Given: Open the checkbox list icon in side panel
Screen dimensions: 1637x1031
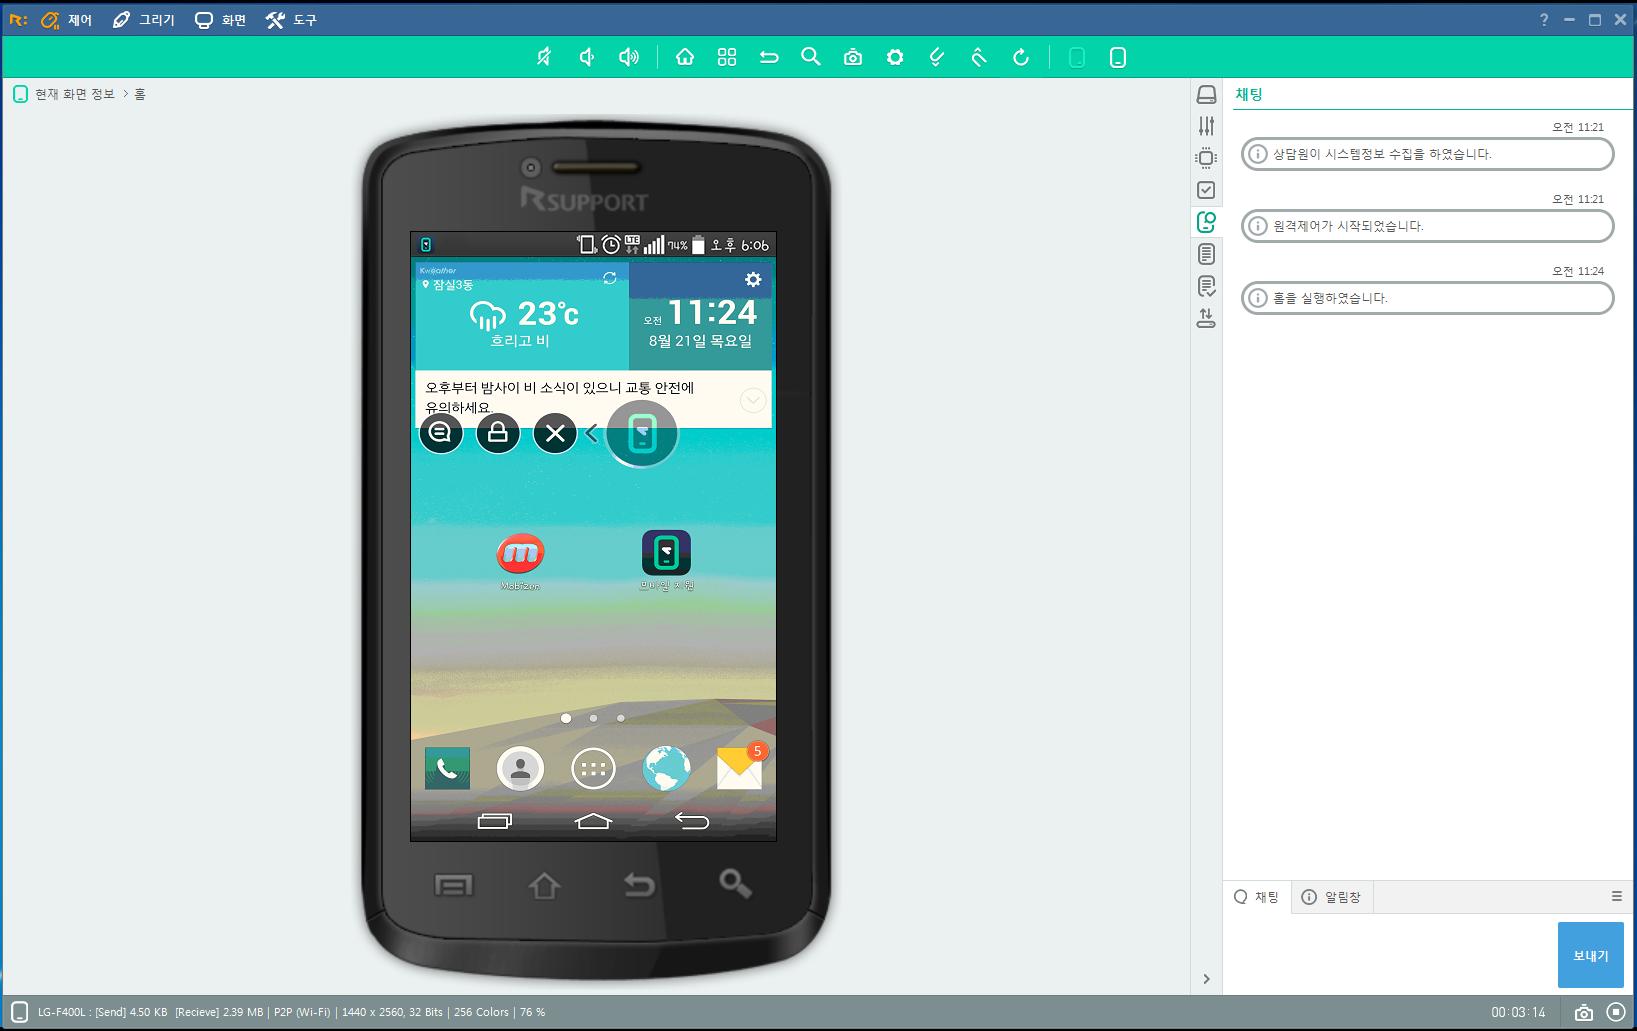Looking at the screenshot, I should click(1207, 190).
